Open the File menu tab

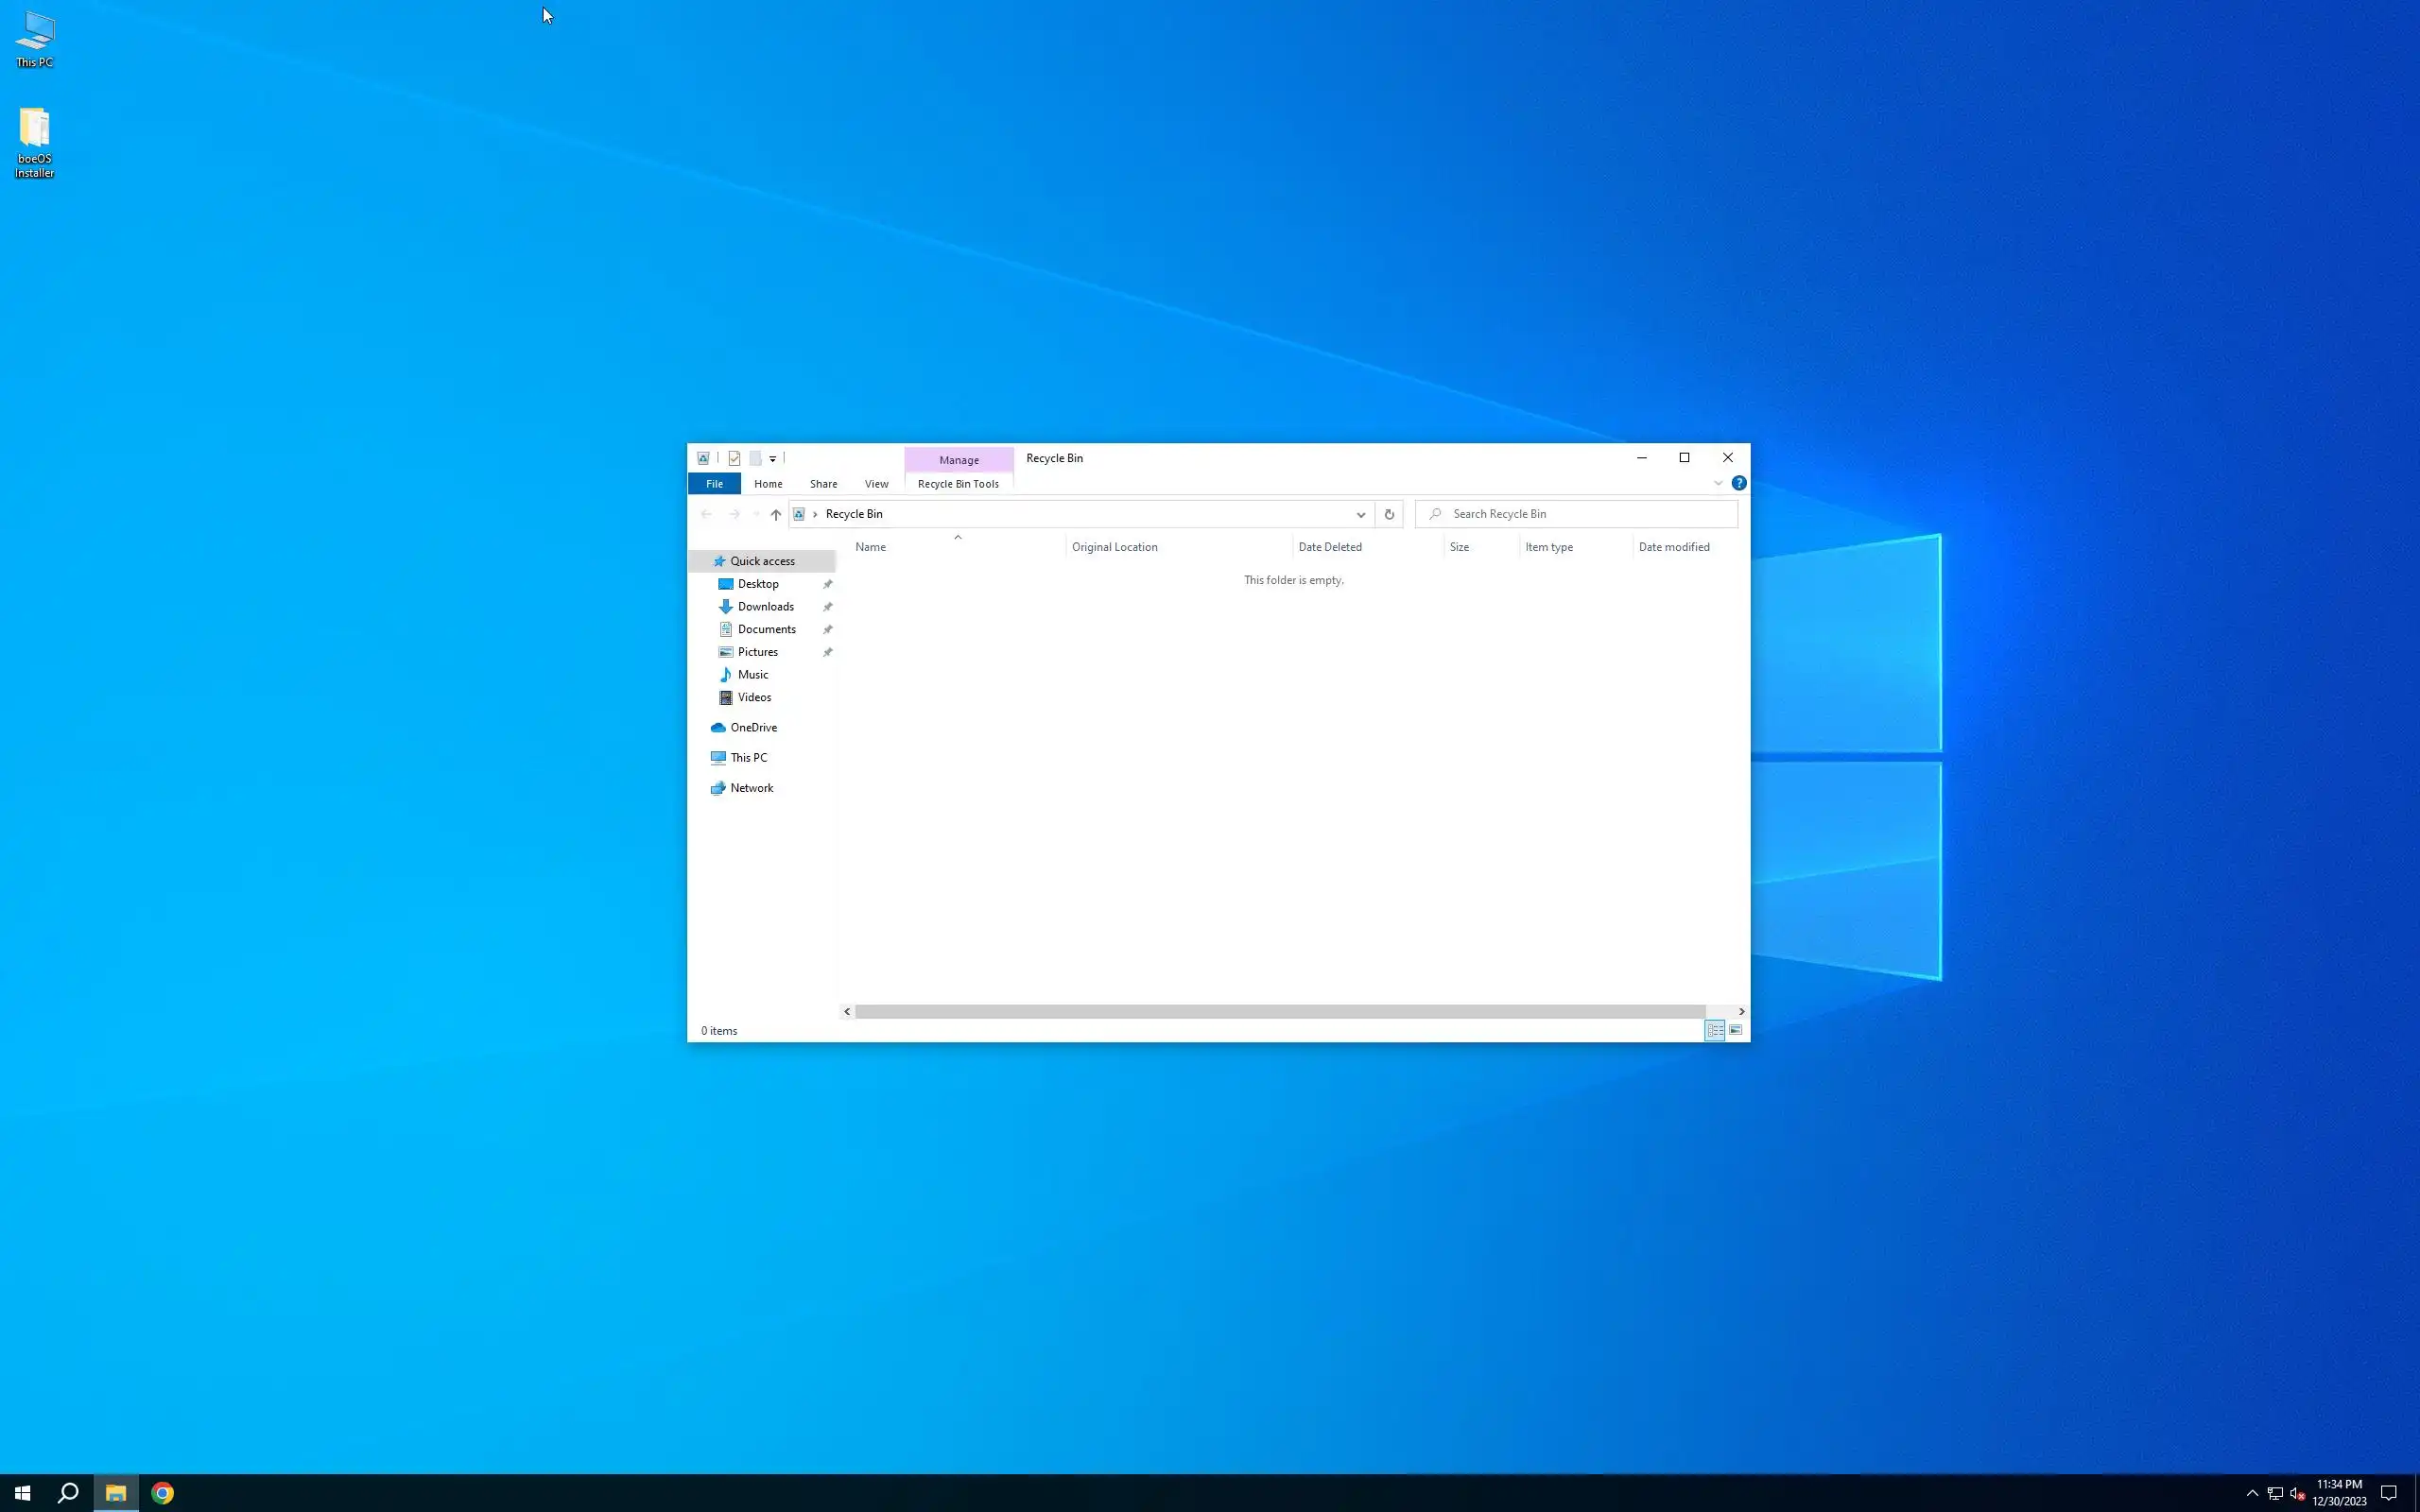[714, 484]
